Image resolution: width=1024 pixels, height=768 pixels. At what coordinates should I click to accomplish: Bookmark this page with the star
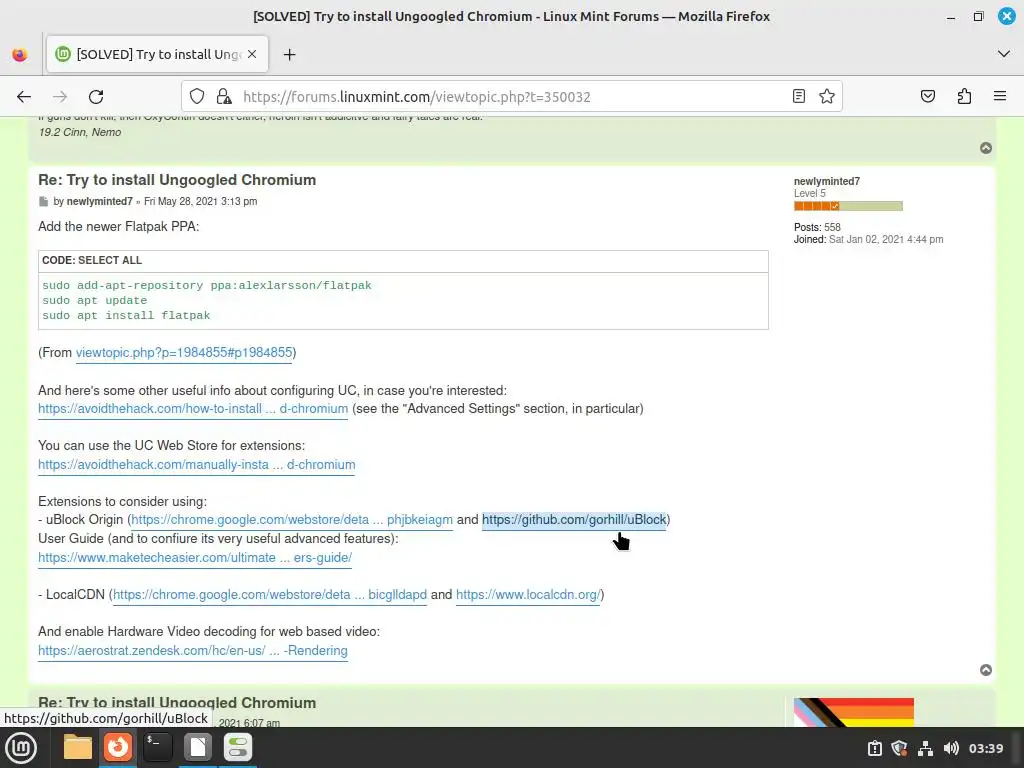click(827, 96)
